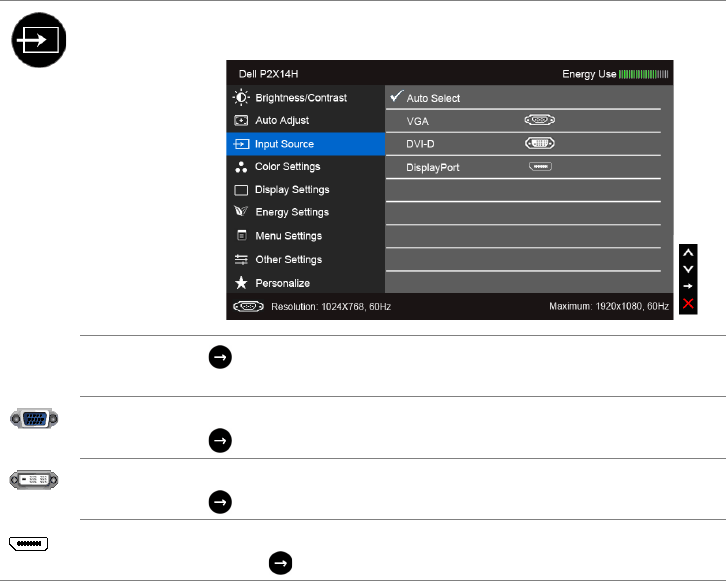726x581 pixels.
Task: Open Energy Settings menu item
Action: click(x=306, y=212)
